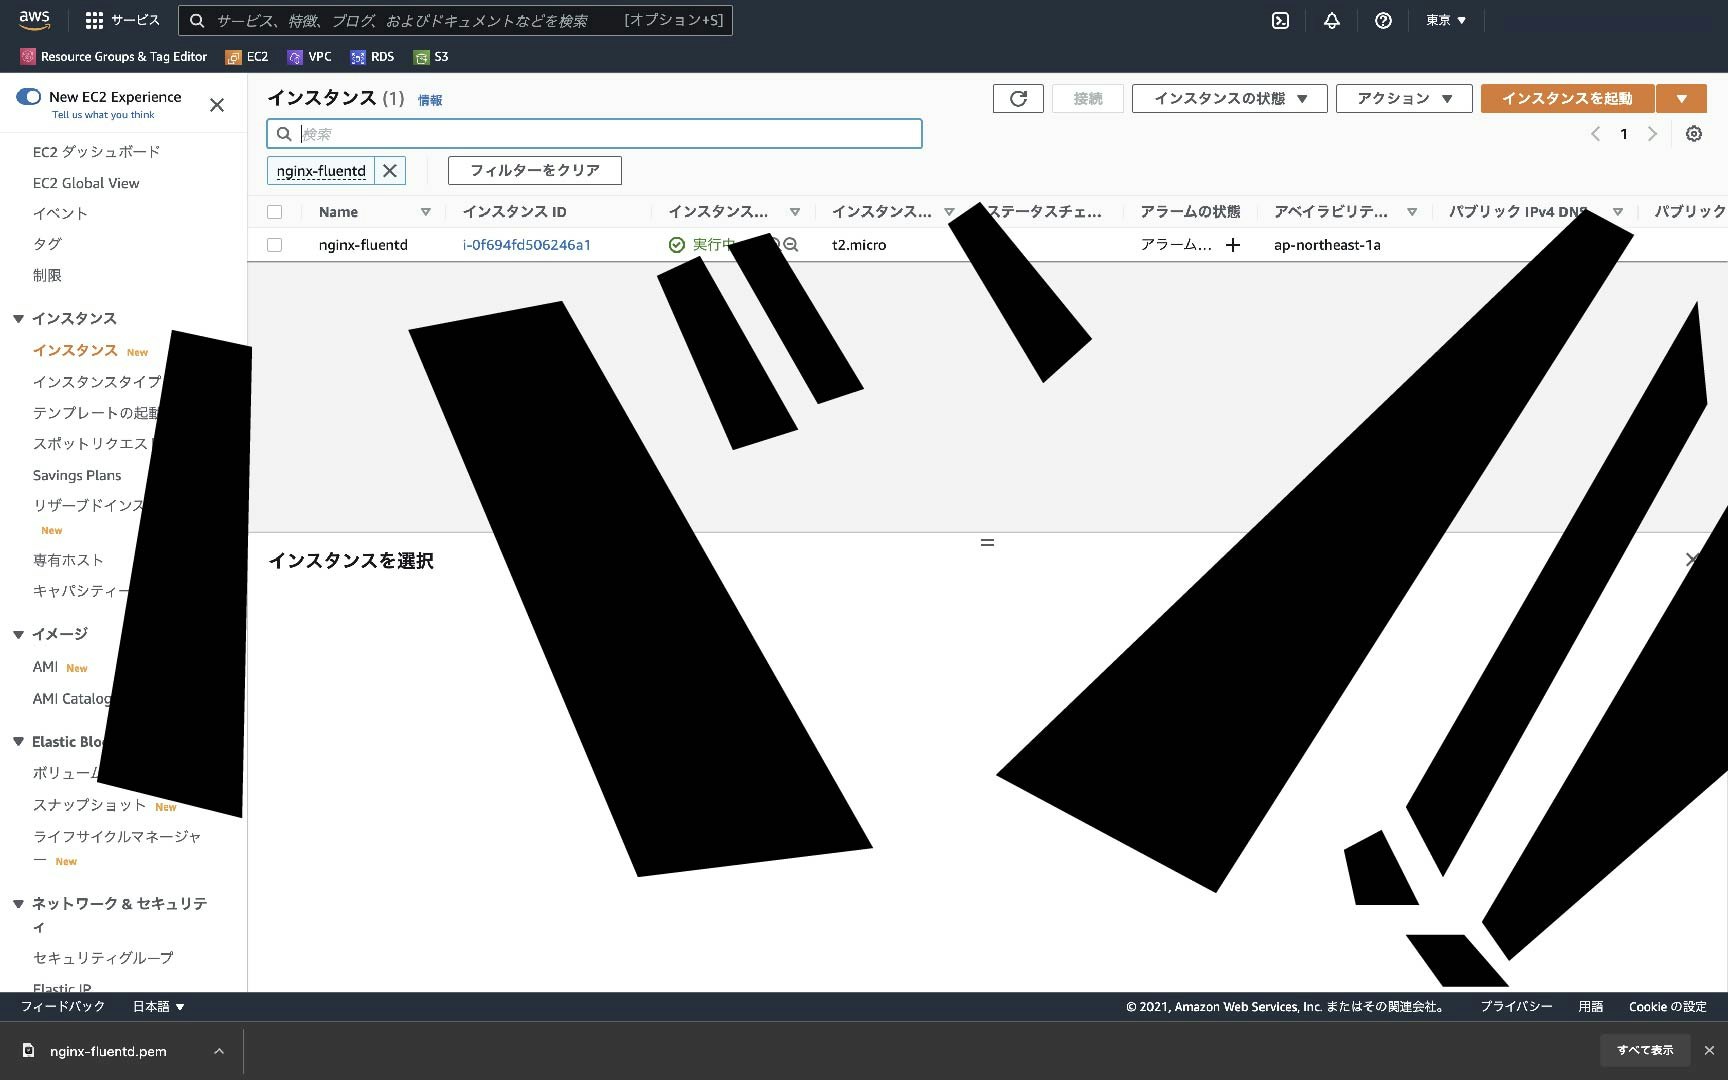Open the アクション dropdown

click(x=1404, y=98)
